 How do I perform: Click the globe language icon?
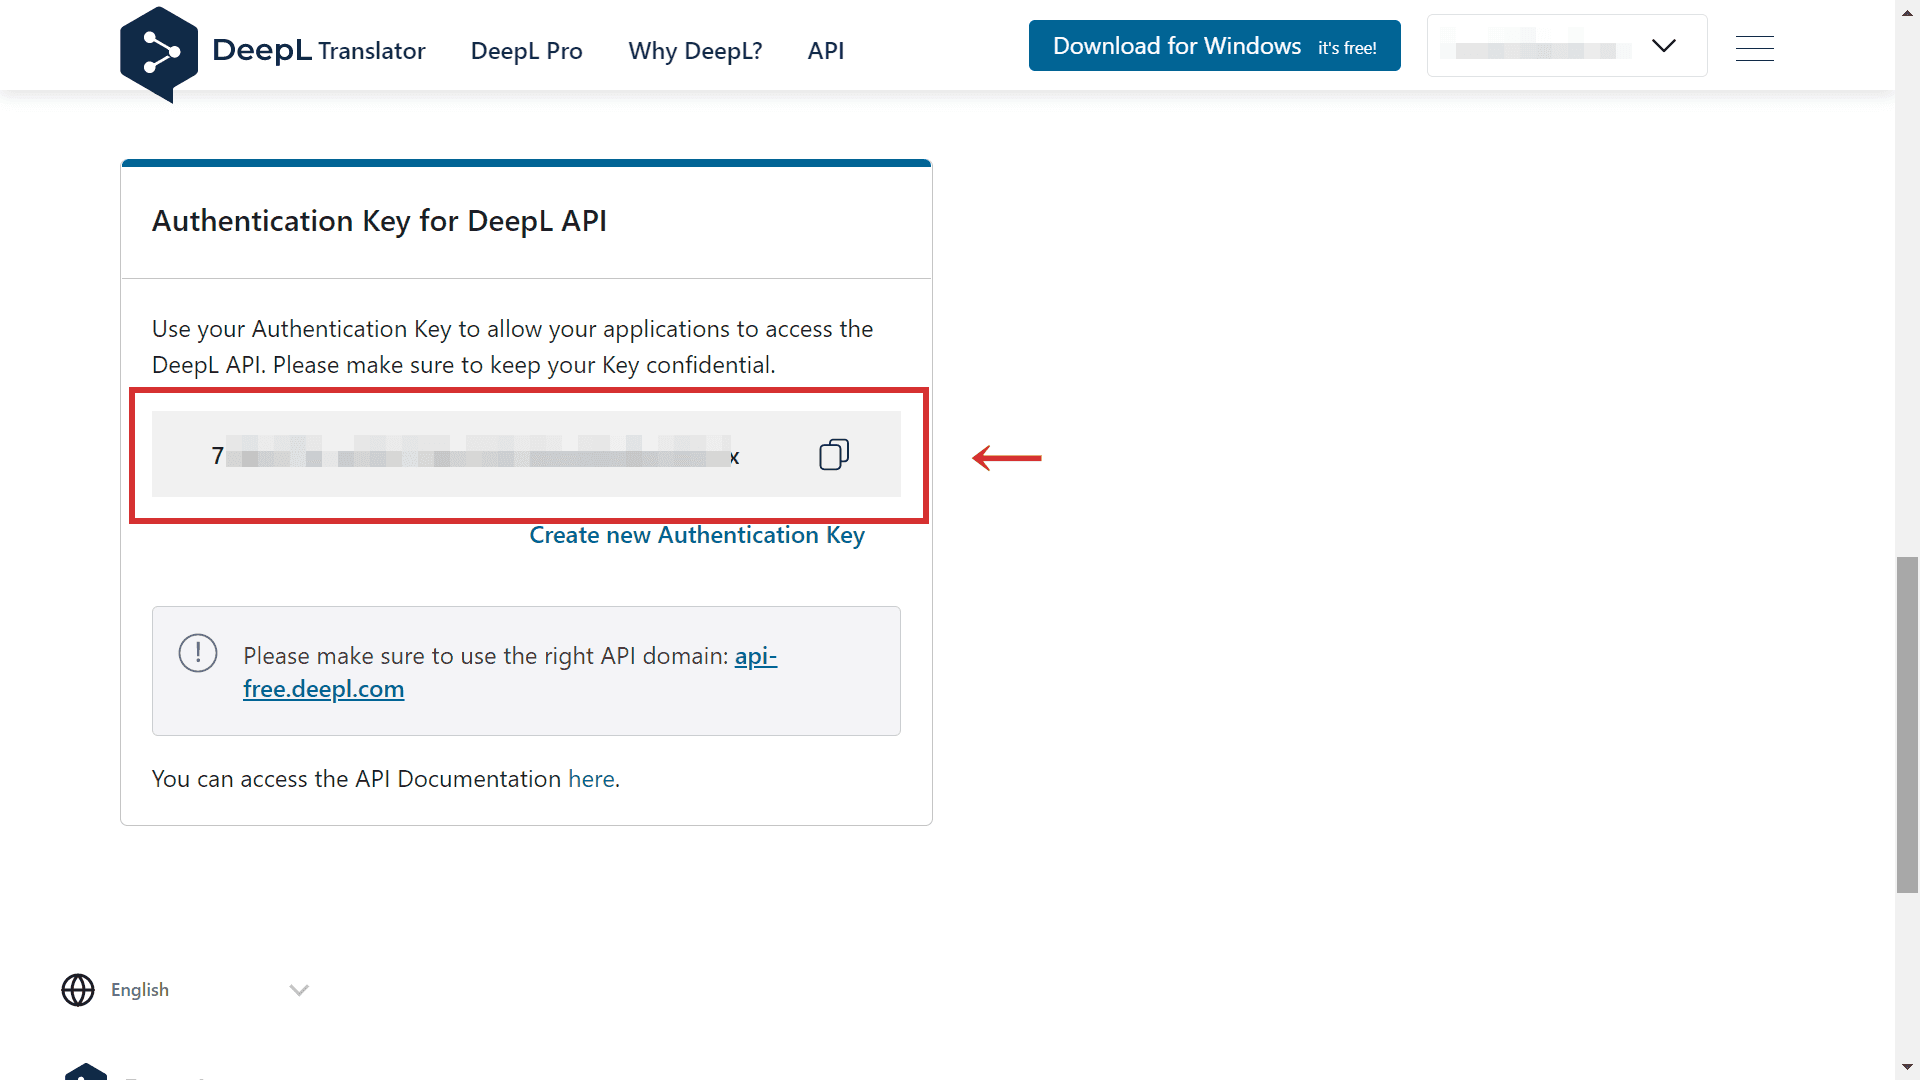(77, 989)
